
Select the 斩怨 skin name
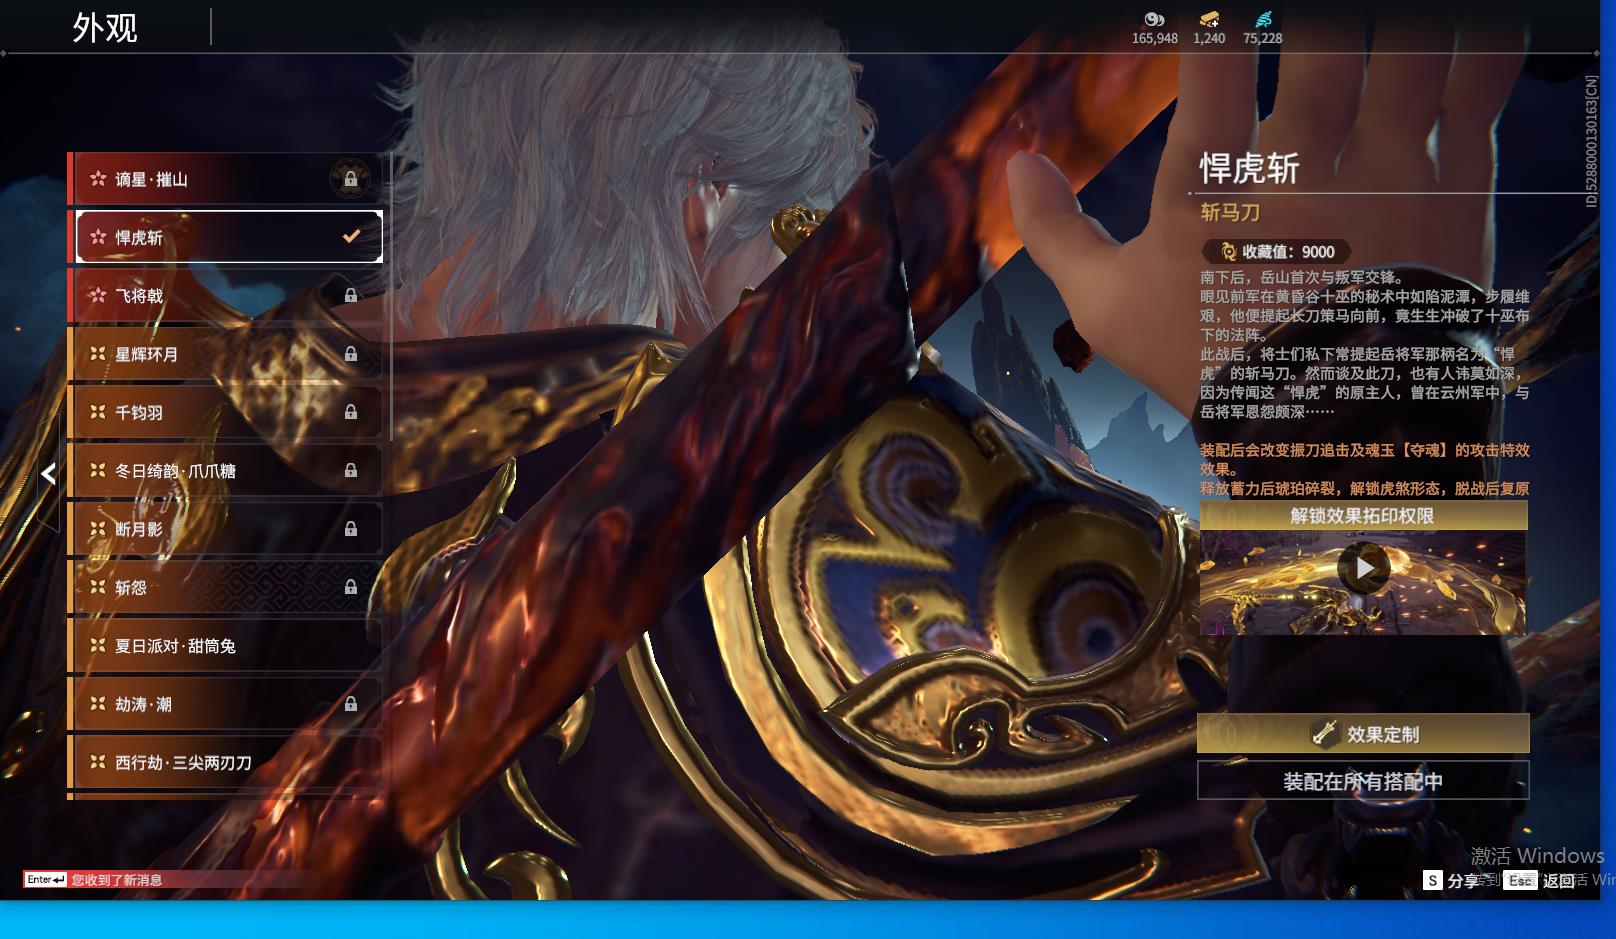point(131,587)
